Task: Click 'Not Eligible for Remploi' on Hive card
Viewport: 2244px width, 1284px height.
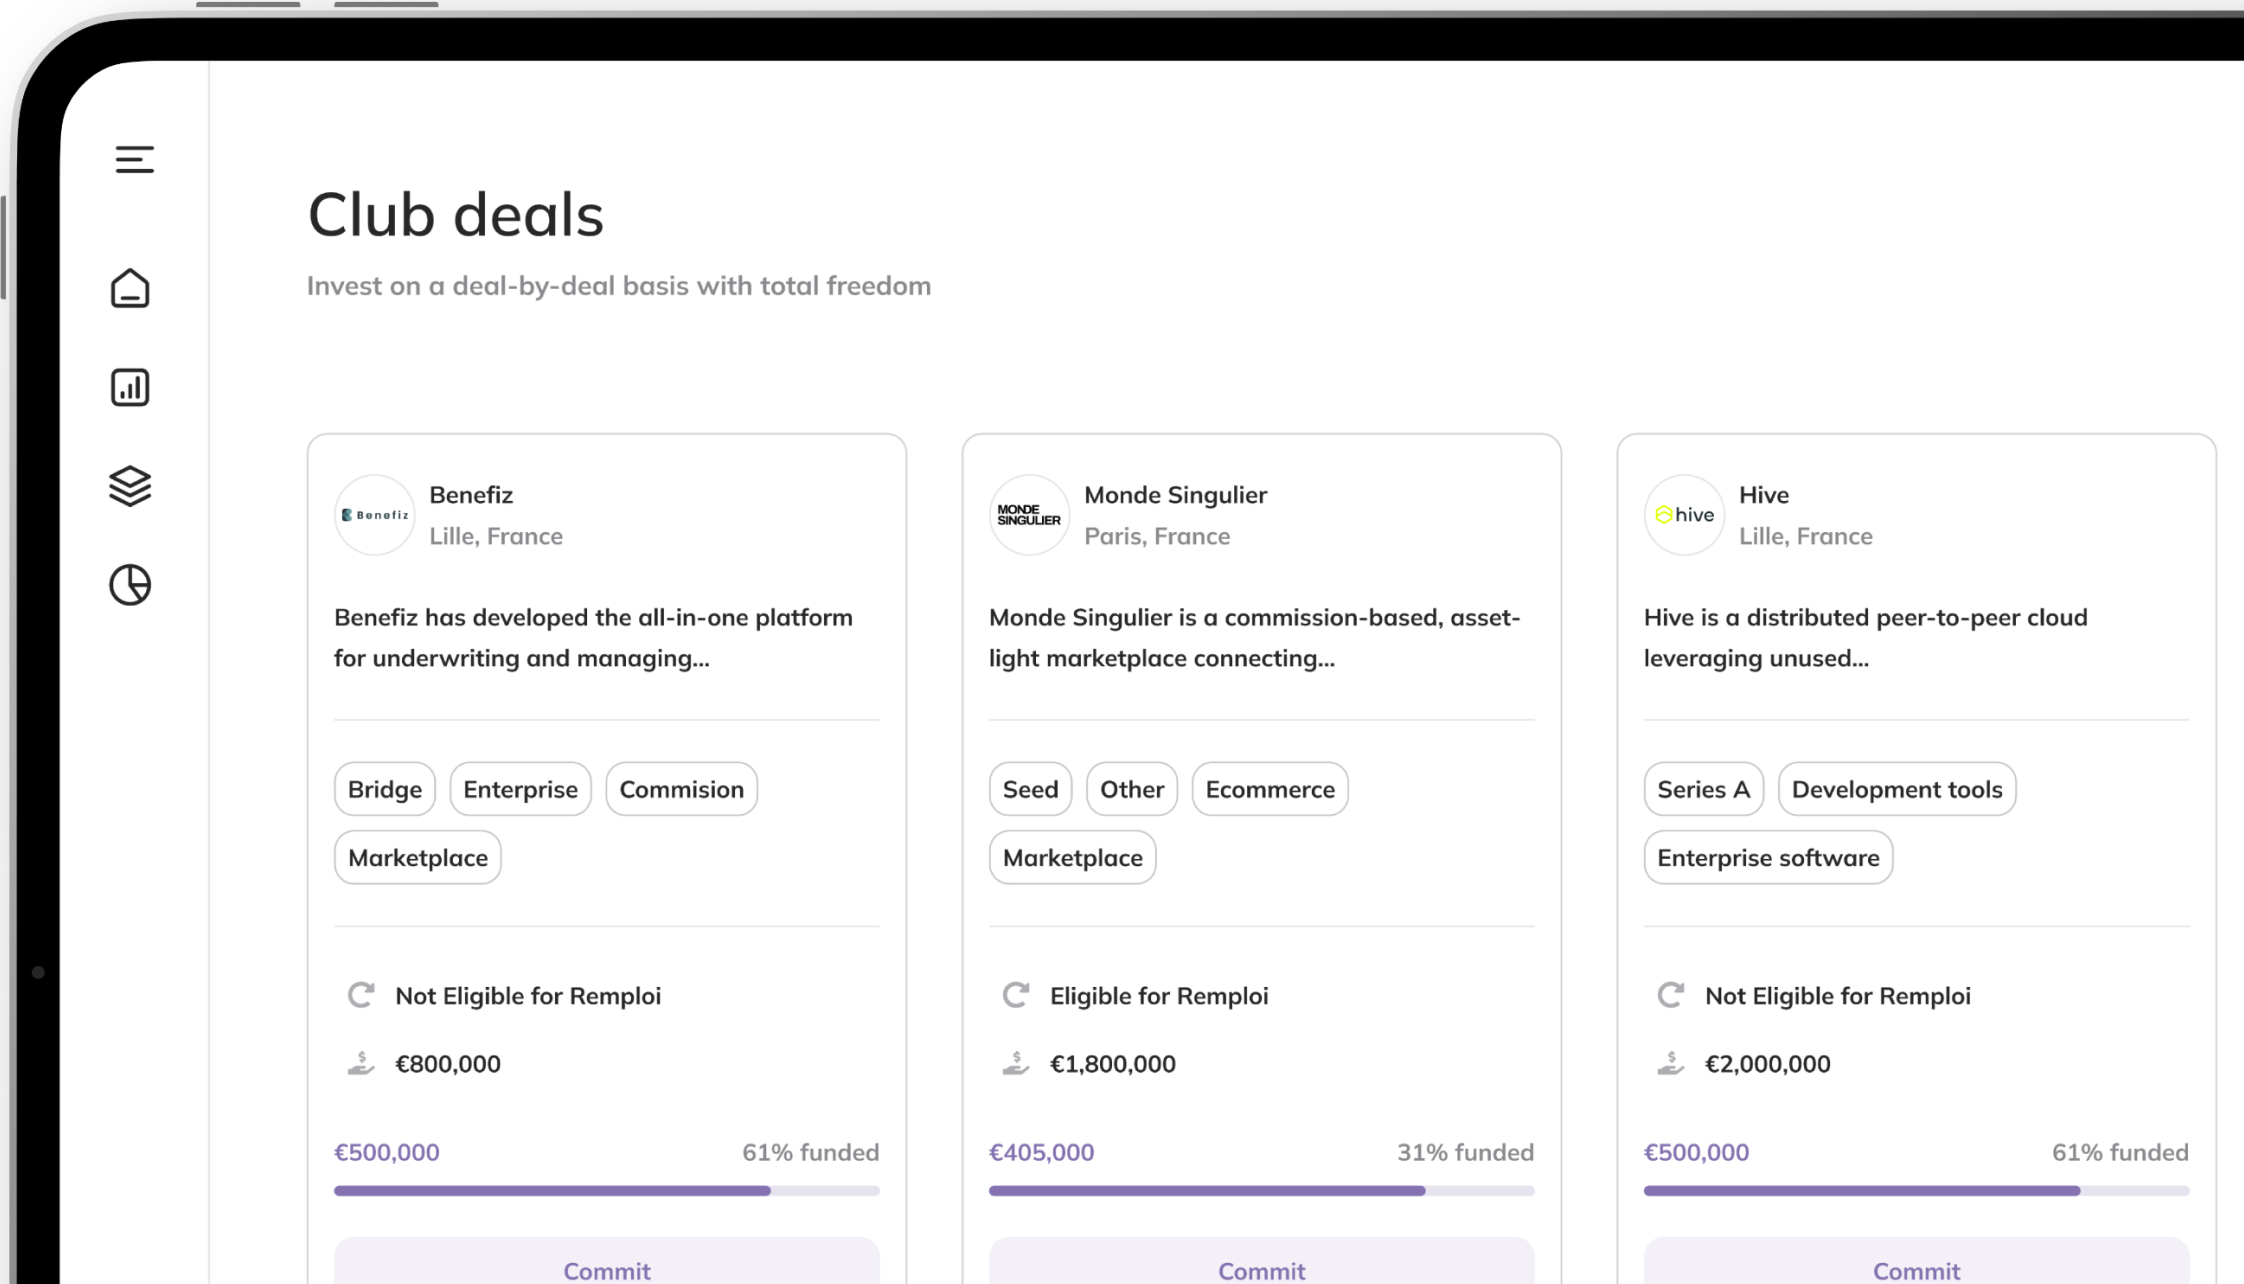Action: [1838, 996]
